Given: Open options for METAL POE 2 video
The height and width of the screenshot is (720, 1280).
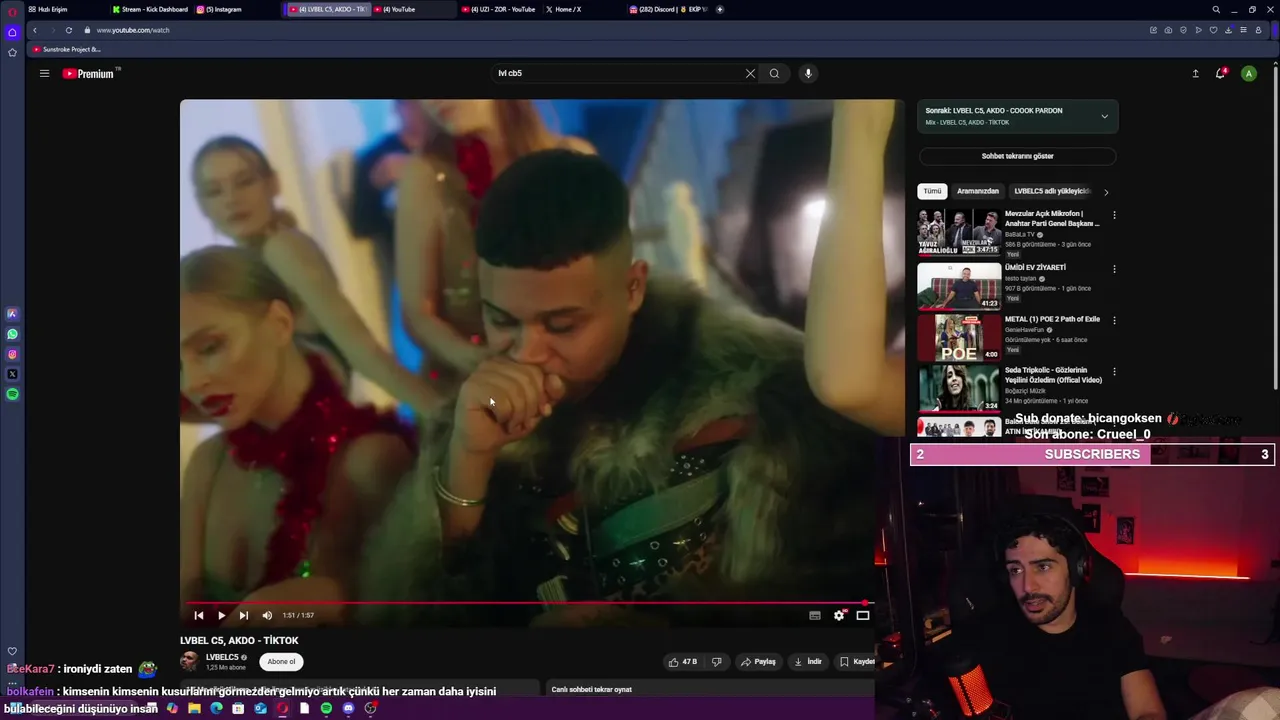Looking at the screenshot, I should (1114, 320).
